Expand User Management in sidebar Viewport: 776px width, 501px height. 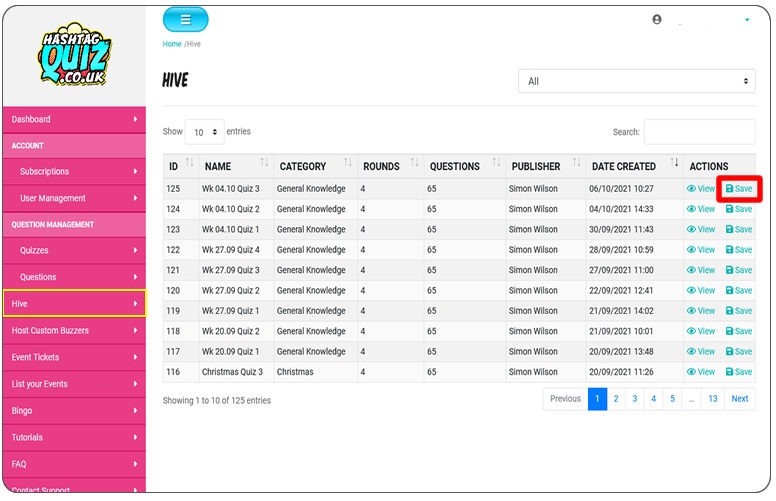tap(74, 198)
